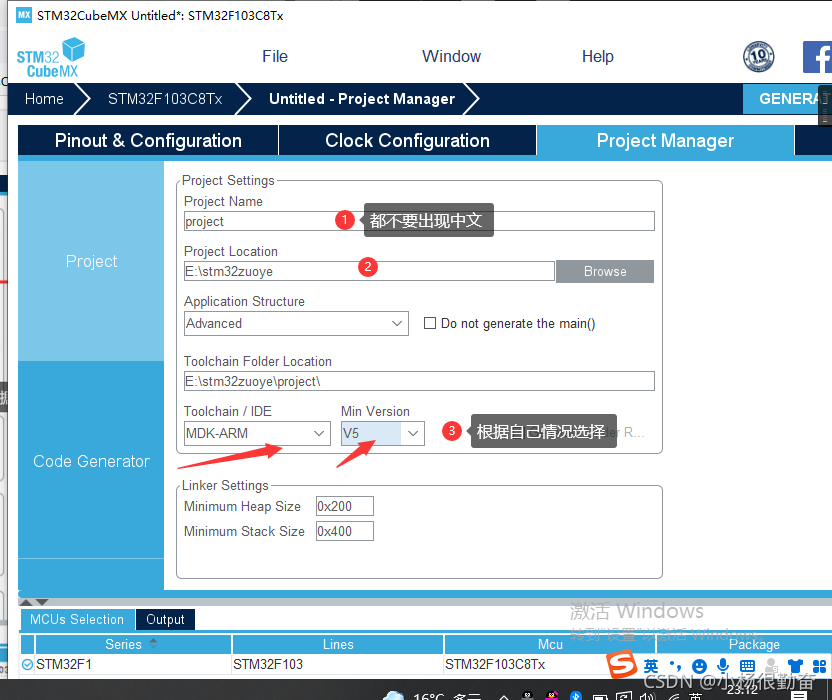
Task: Click the Sogou input method logo
Action: 621,664
